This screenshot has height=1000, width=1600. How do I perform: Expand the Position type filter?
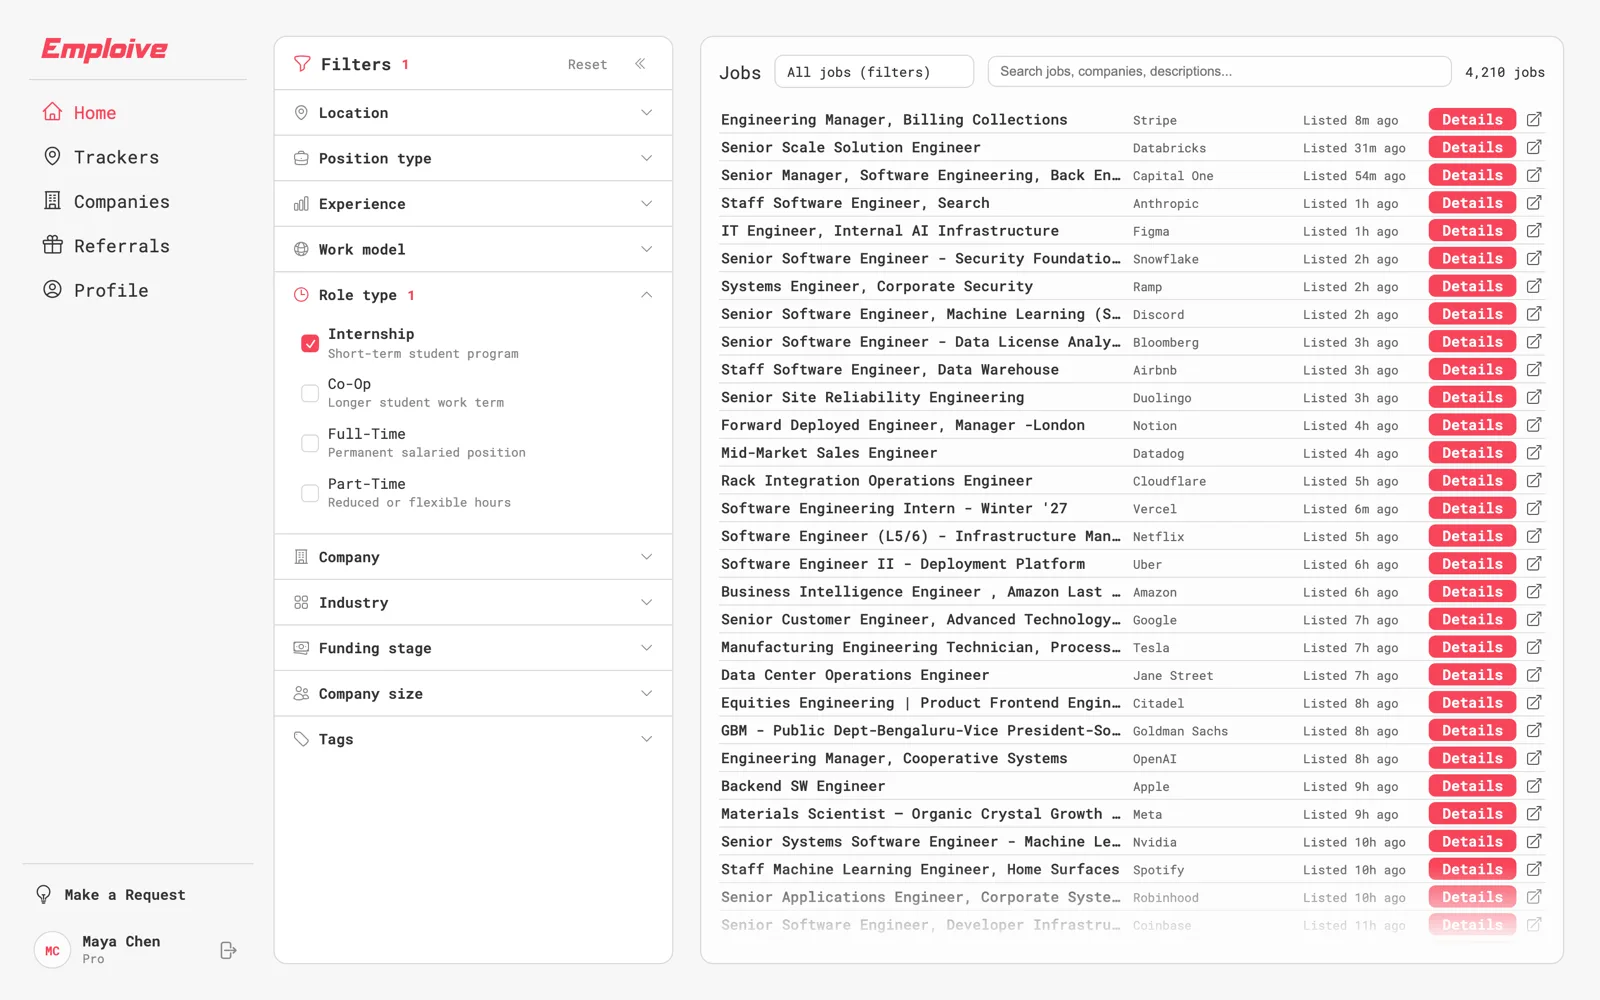click(x=473, y=158)
